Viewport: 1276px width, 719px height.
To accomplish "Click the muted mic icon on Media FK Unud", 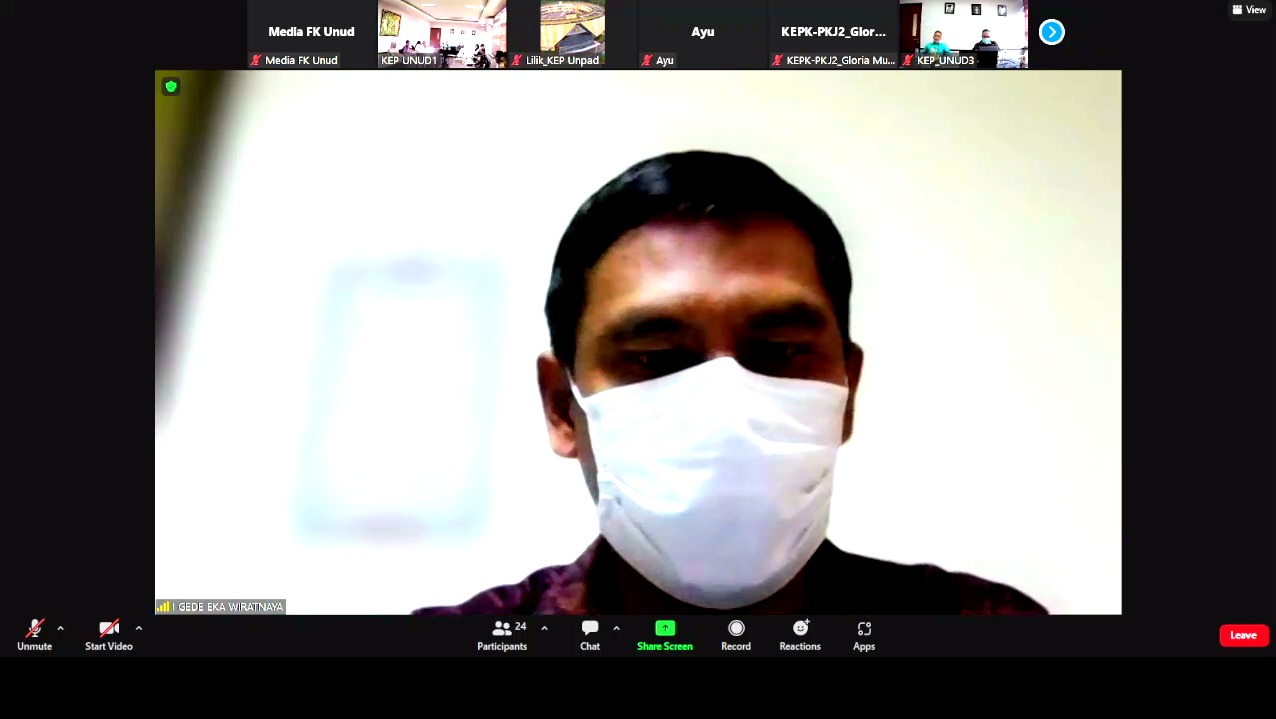I will coord(256,60).
